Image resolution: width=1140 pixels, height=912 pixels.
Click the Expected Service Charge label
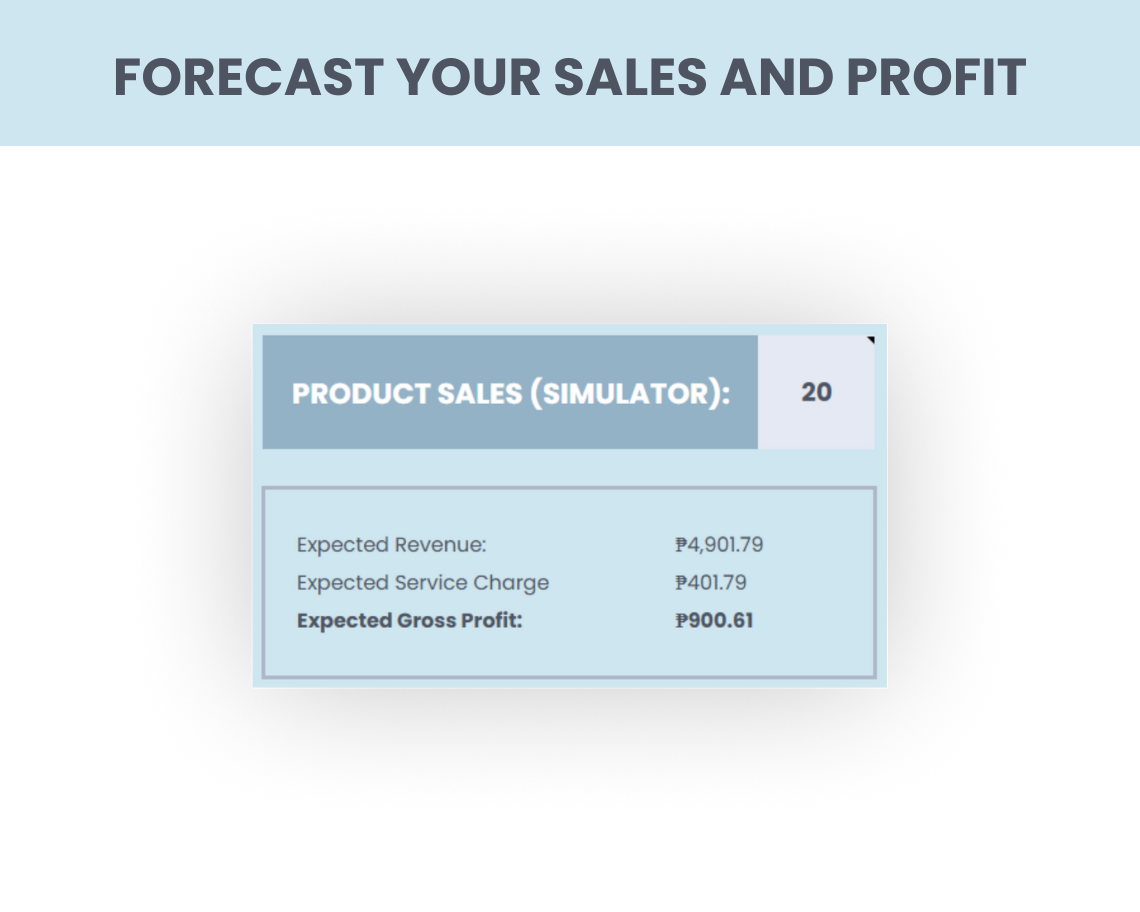click(423, 583)
